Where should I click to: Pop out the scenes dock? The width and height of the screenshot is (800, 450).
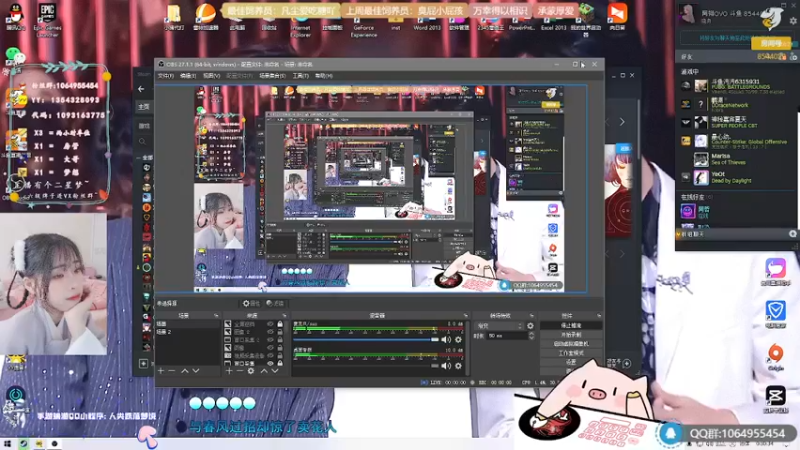pos(216,316)
